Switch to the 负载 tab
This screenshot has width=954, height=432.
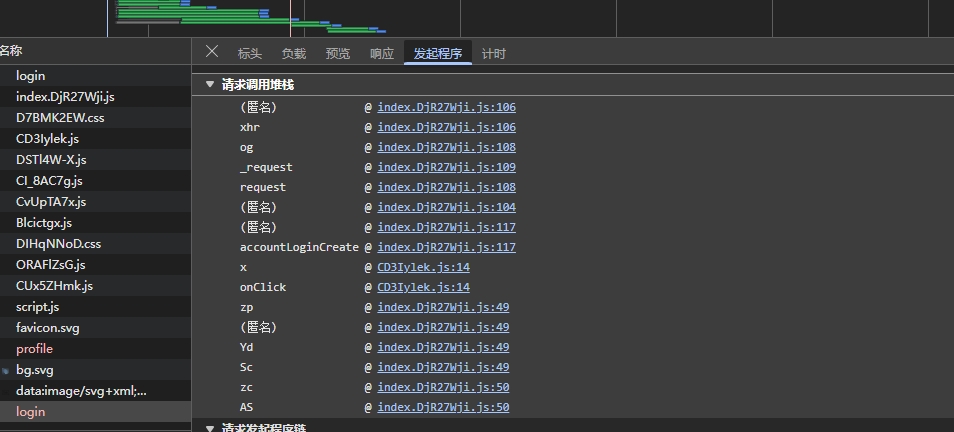tap(294, 54)
